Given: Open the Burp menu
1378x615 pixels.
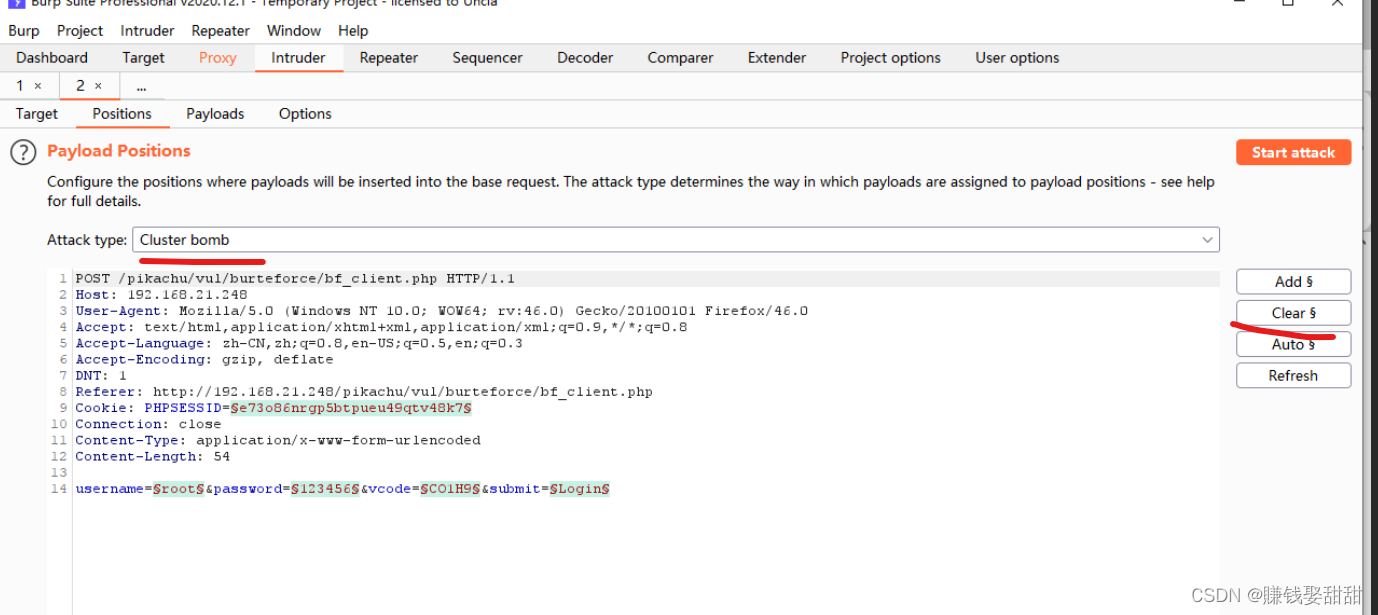Looking at the screenshot, I should [24, 31].
